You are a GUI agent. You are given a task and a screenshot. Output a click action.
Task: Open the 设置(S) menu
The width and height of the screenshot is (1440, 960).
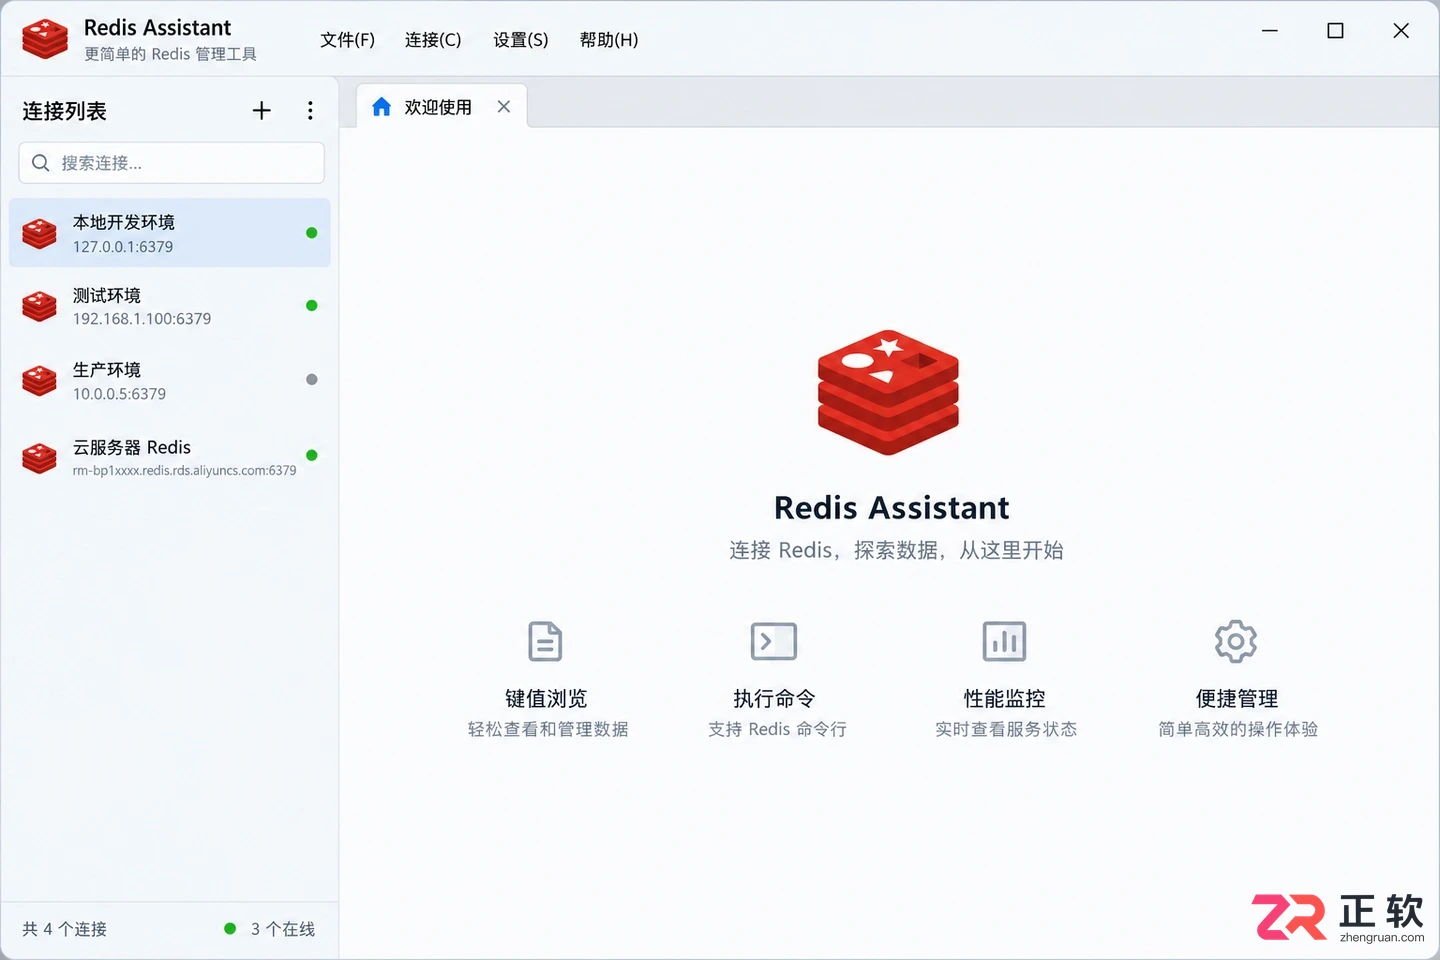point(521,40)
